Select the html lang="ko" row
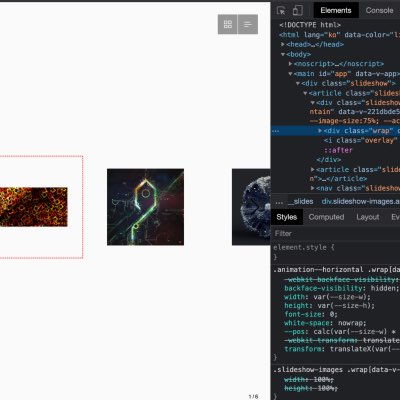 (x=339, y=35)
